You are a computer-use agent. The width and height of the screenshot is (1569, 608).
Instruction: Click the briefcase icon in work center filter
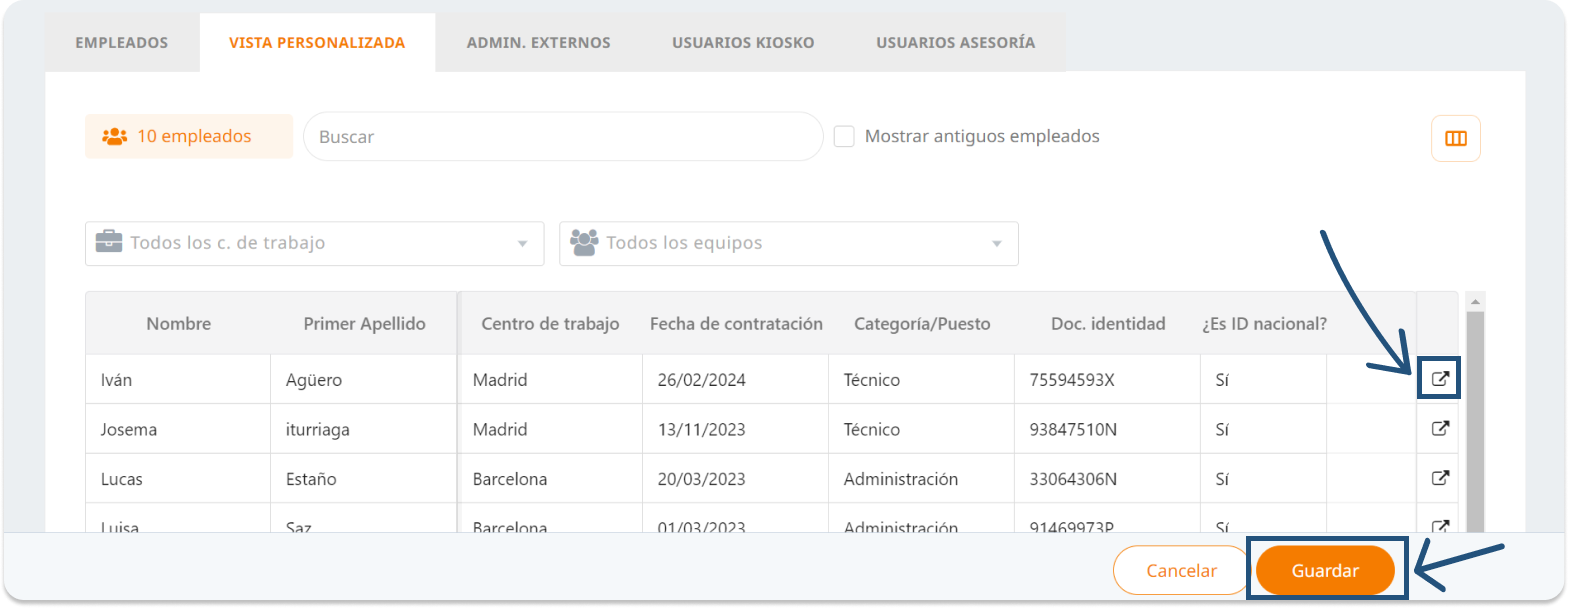[x=108, y=242]
